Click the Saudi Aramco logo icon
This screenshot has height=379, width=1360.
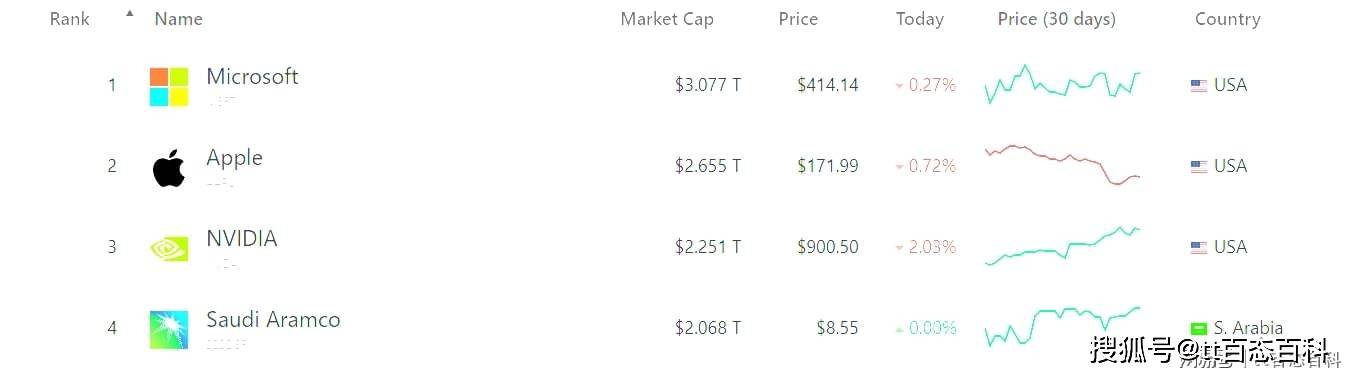pyautogui.click(x=169, y=330)
